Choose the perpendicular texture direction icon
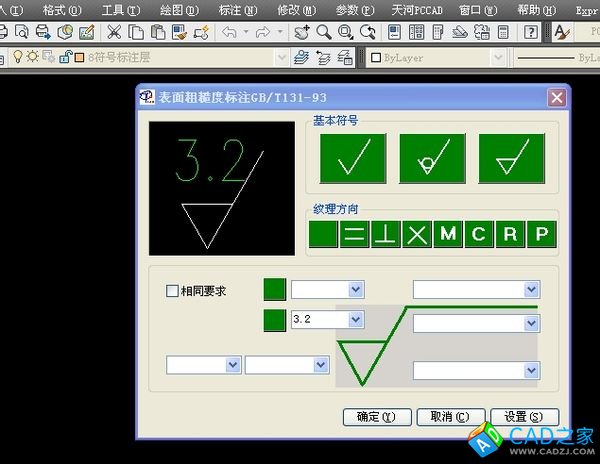Viewport: 600px width, 464px height. tap(386, 235)
